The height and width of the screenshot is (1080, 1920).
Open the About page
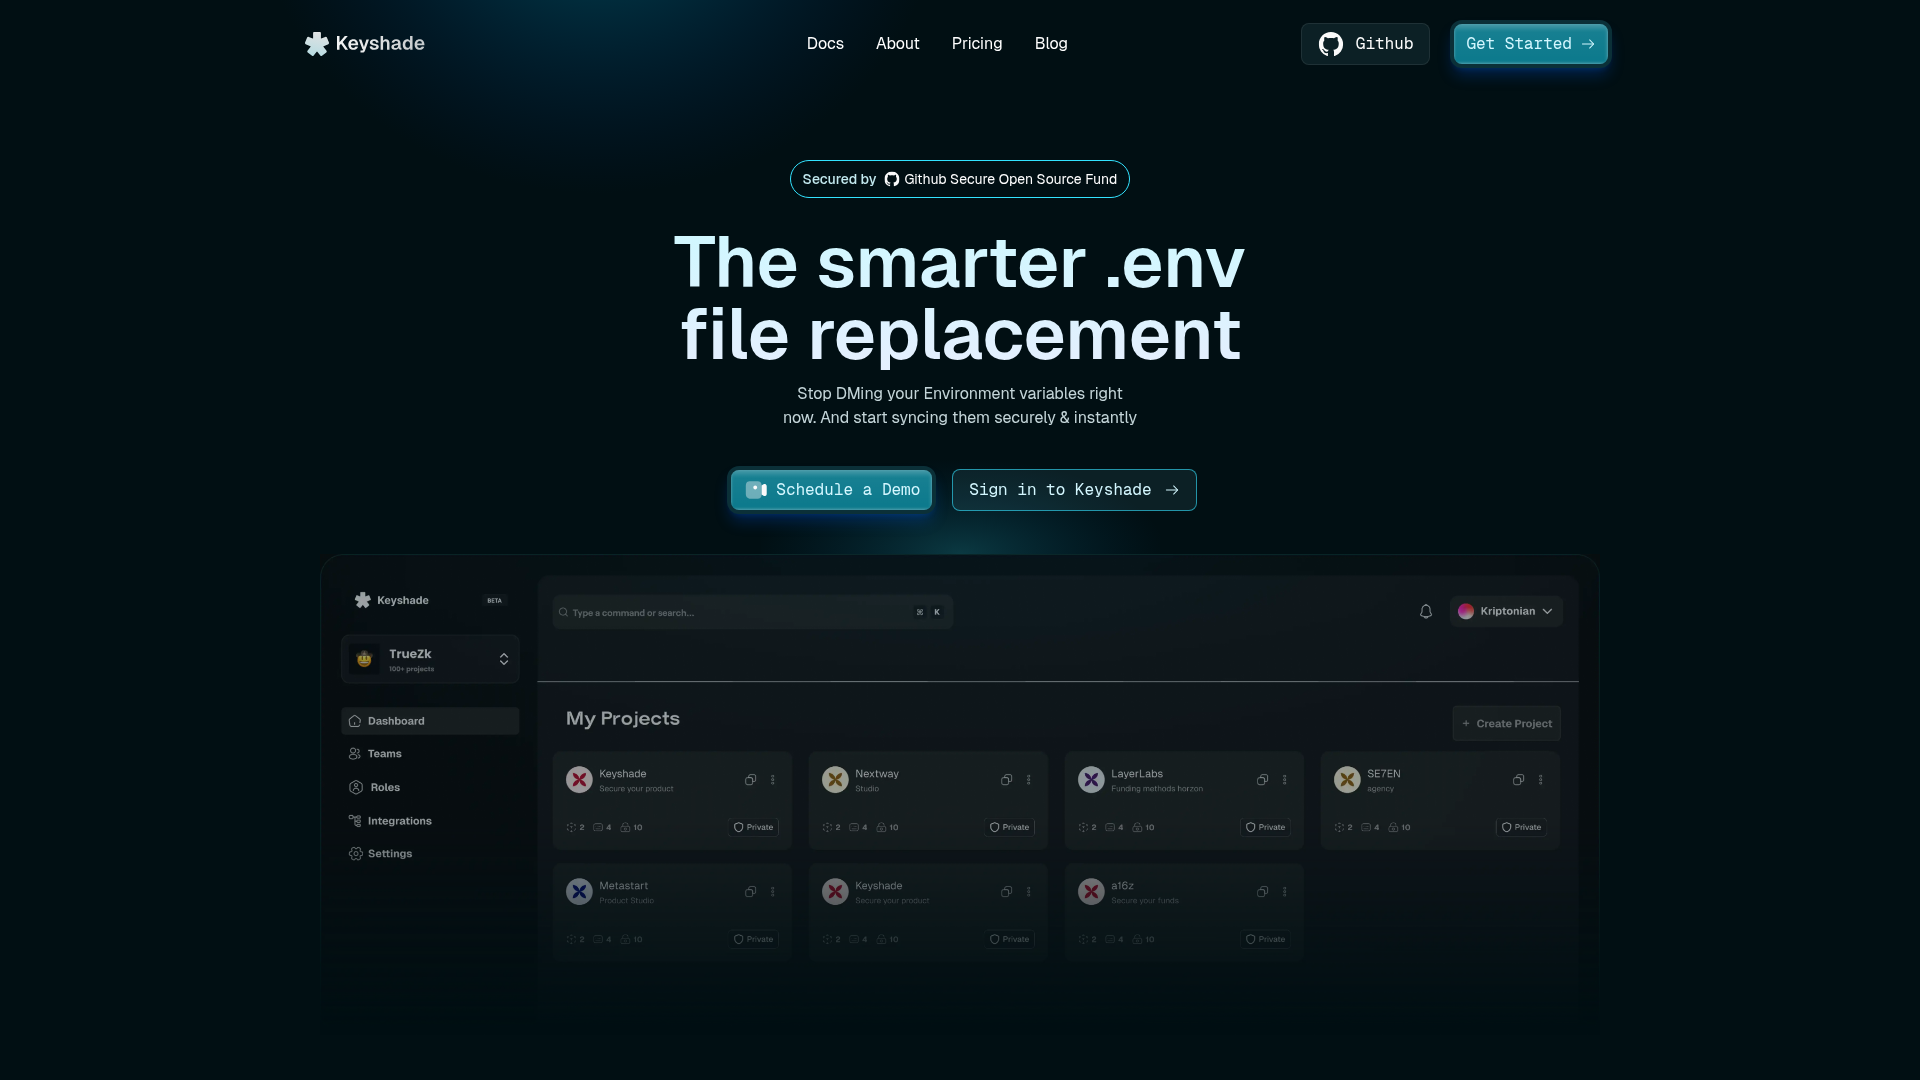tap(897, 44)
